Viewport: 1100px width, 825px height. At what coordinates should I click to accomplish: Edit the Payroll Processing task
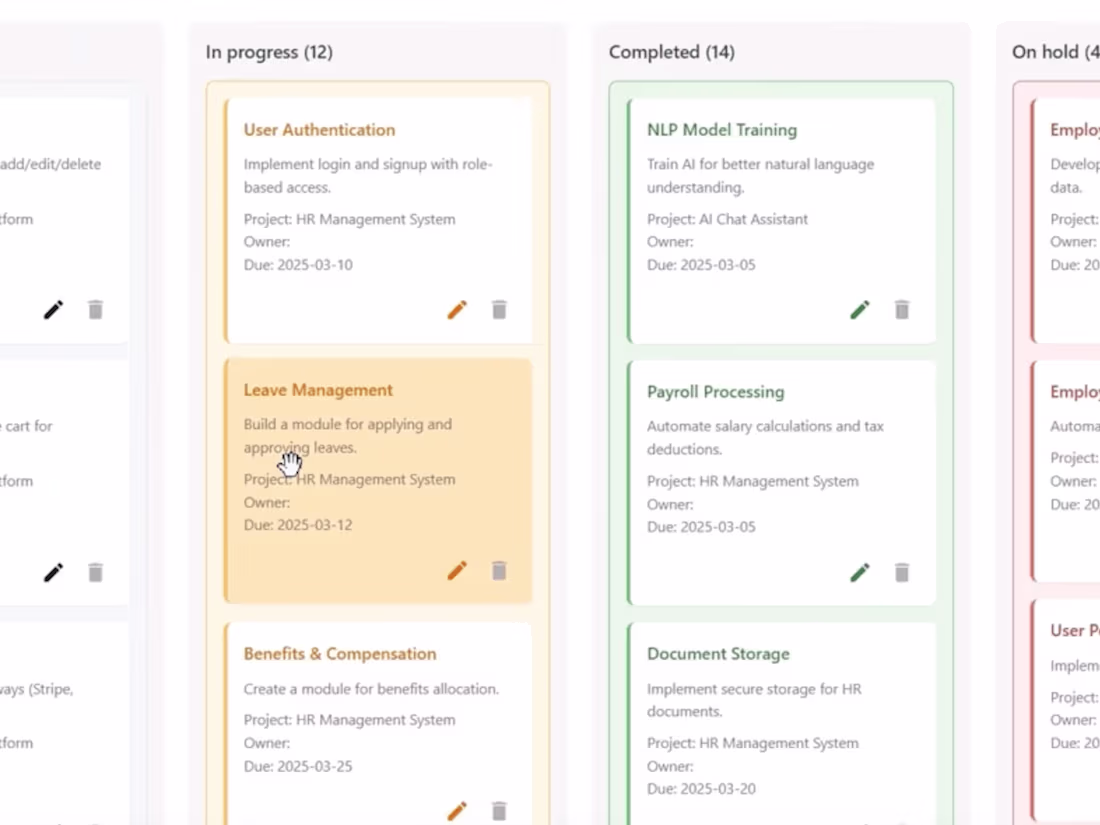point(860,572)
